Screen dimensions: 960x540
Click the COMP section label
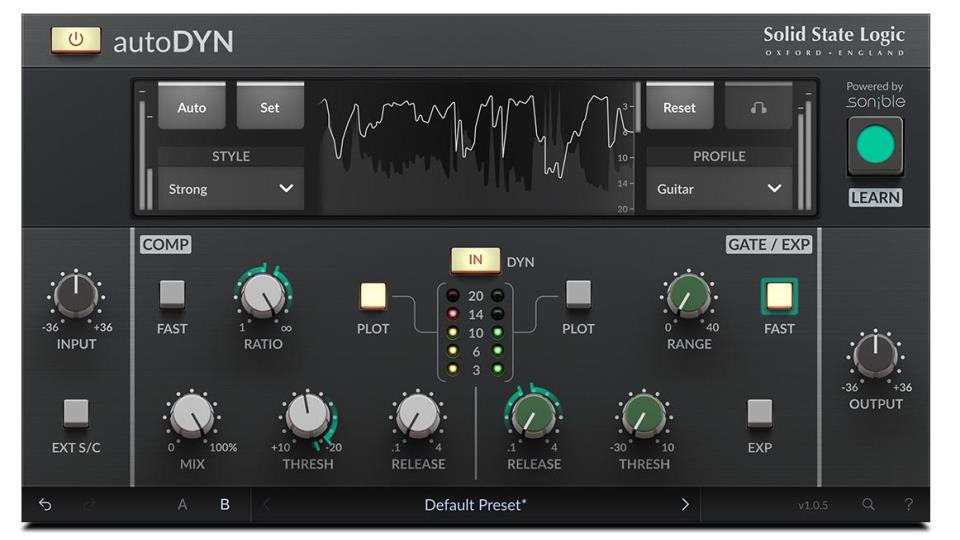[x=166, y=244]
